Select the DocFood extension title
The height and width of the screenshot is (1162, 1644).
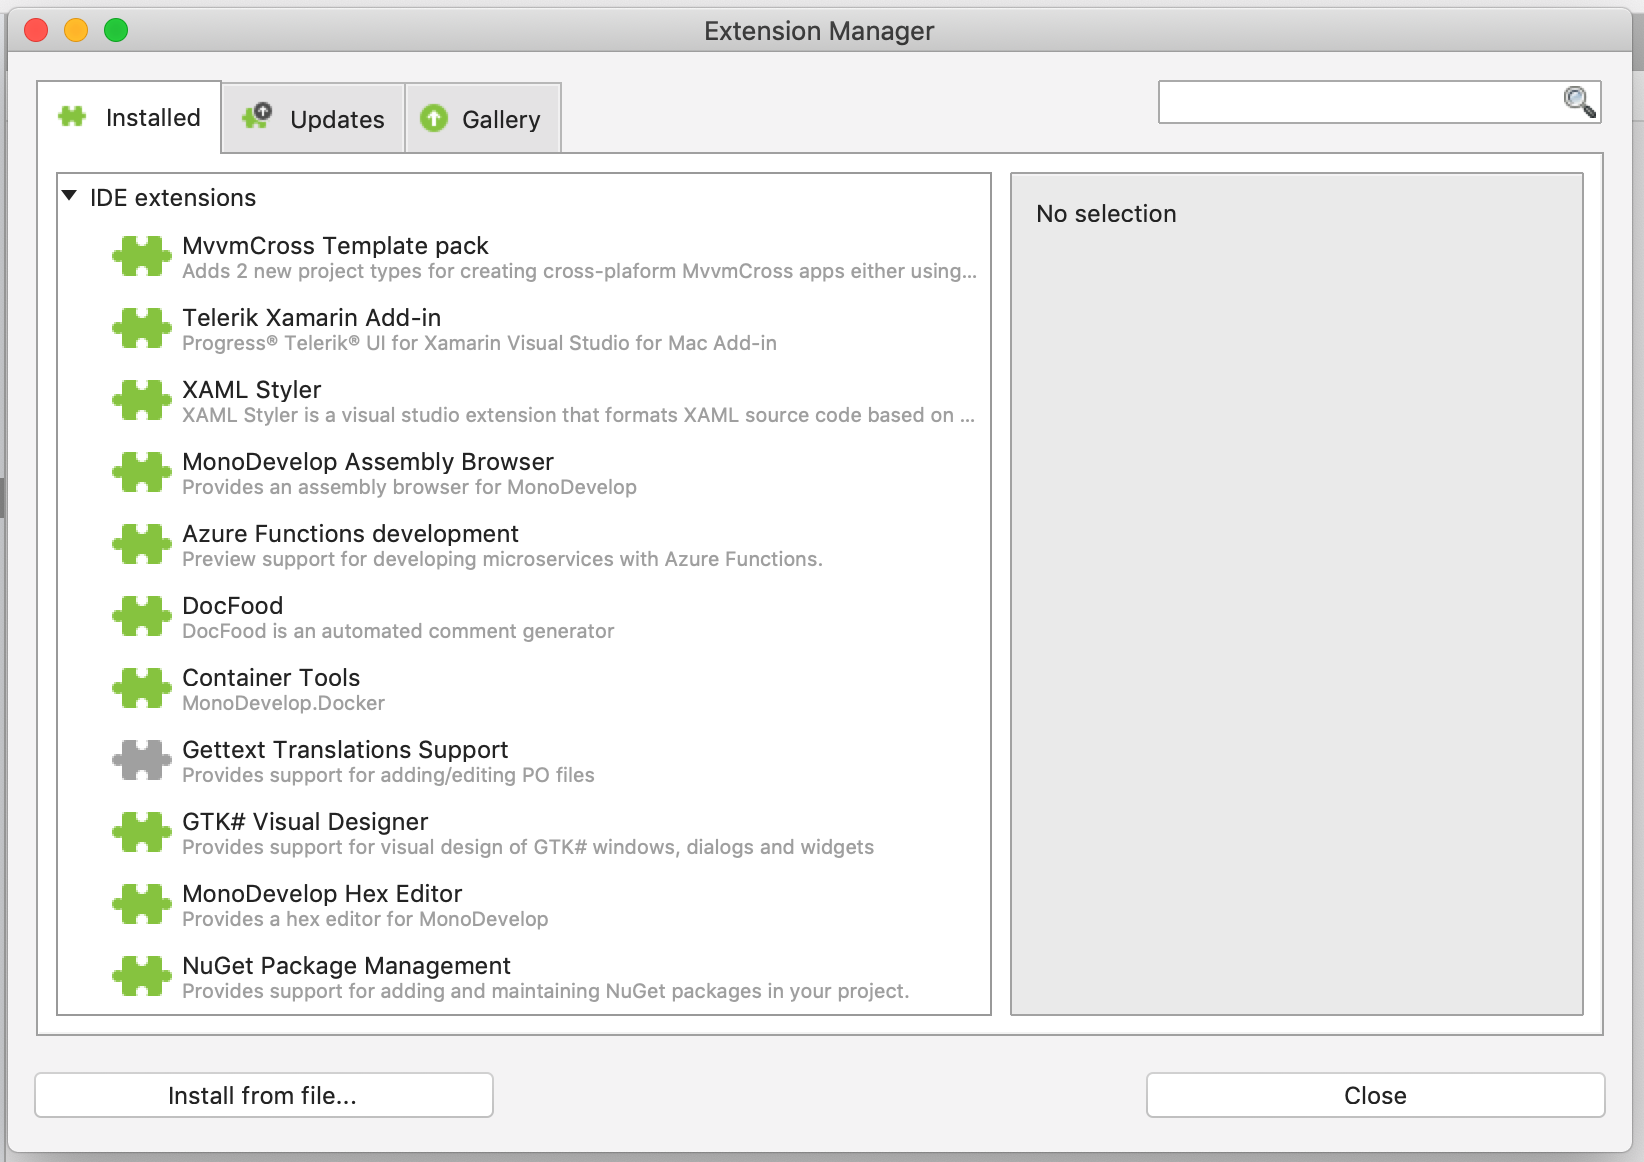point(232,606)
